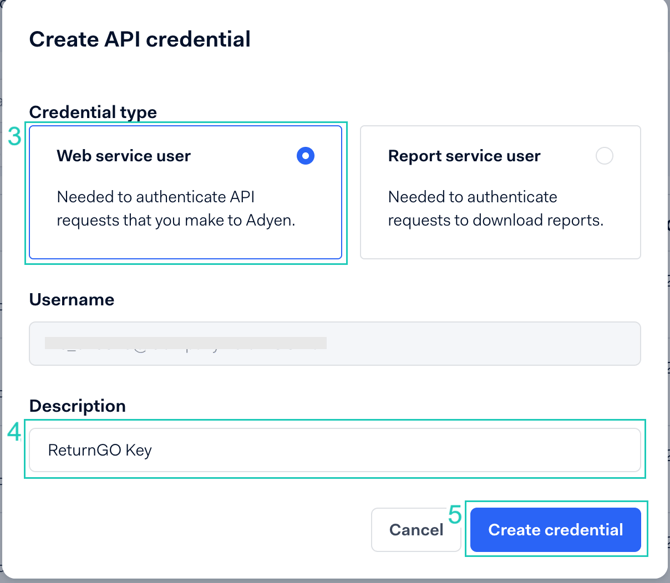Select the Report service user radio button
Screen dimensions: 670x583
[x=604, y=156]
